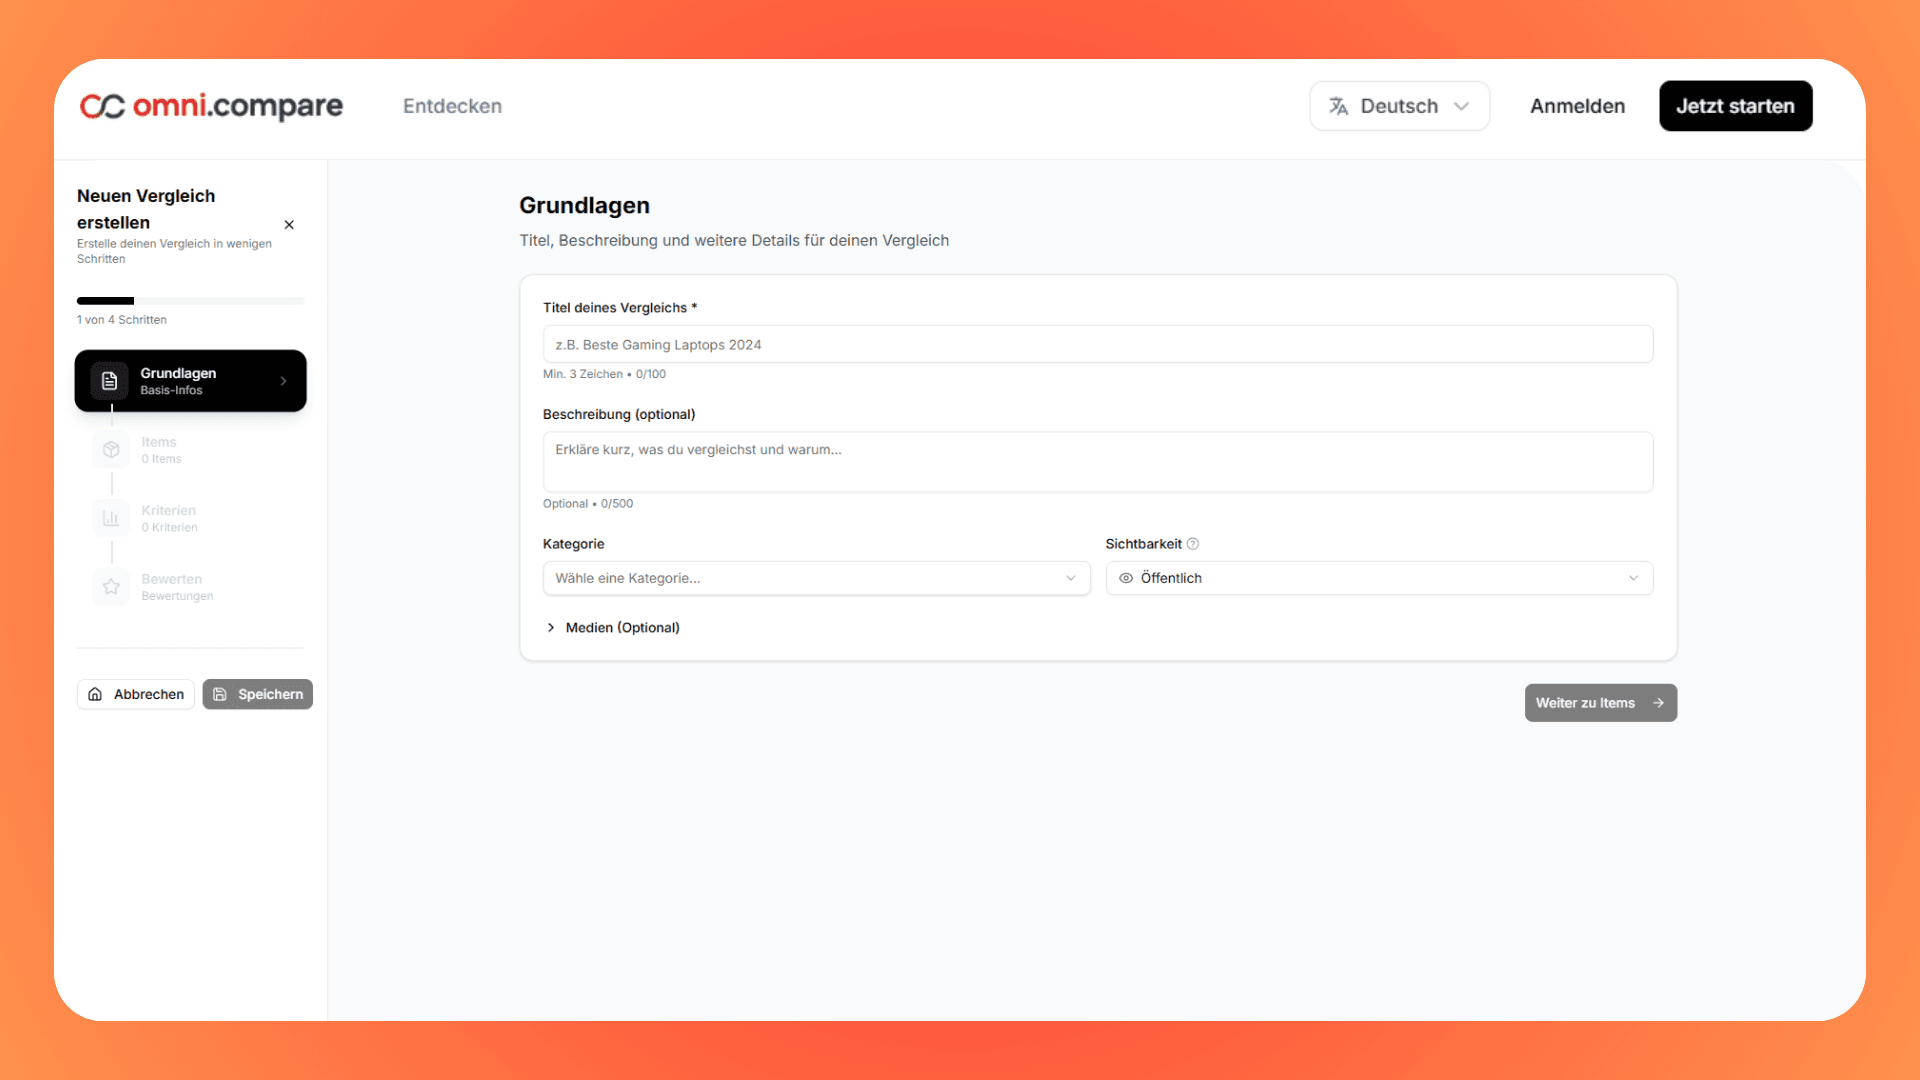Open the Kriterien chart icon step
The image size is (1920, 1080).
[x=111, y=518]
